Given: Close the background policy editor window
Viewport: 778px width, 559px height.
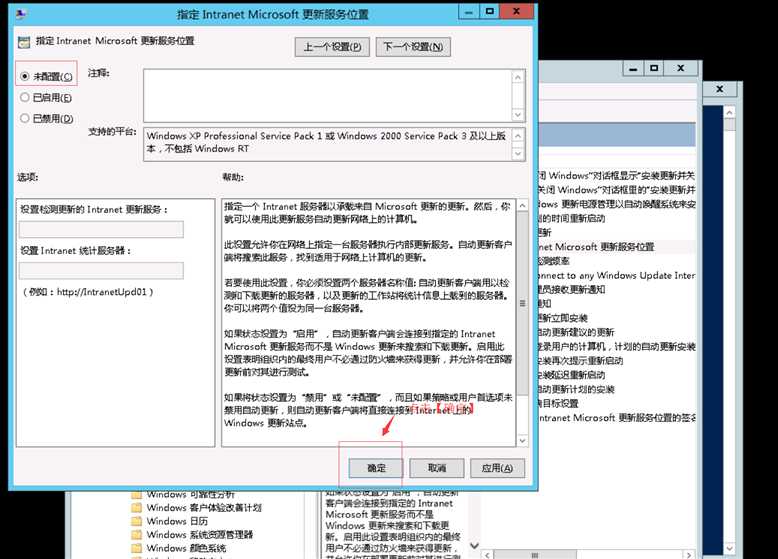Looking at the screenshot, I should pyautogui.click(x=680, y=68).
